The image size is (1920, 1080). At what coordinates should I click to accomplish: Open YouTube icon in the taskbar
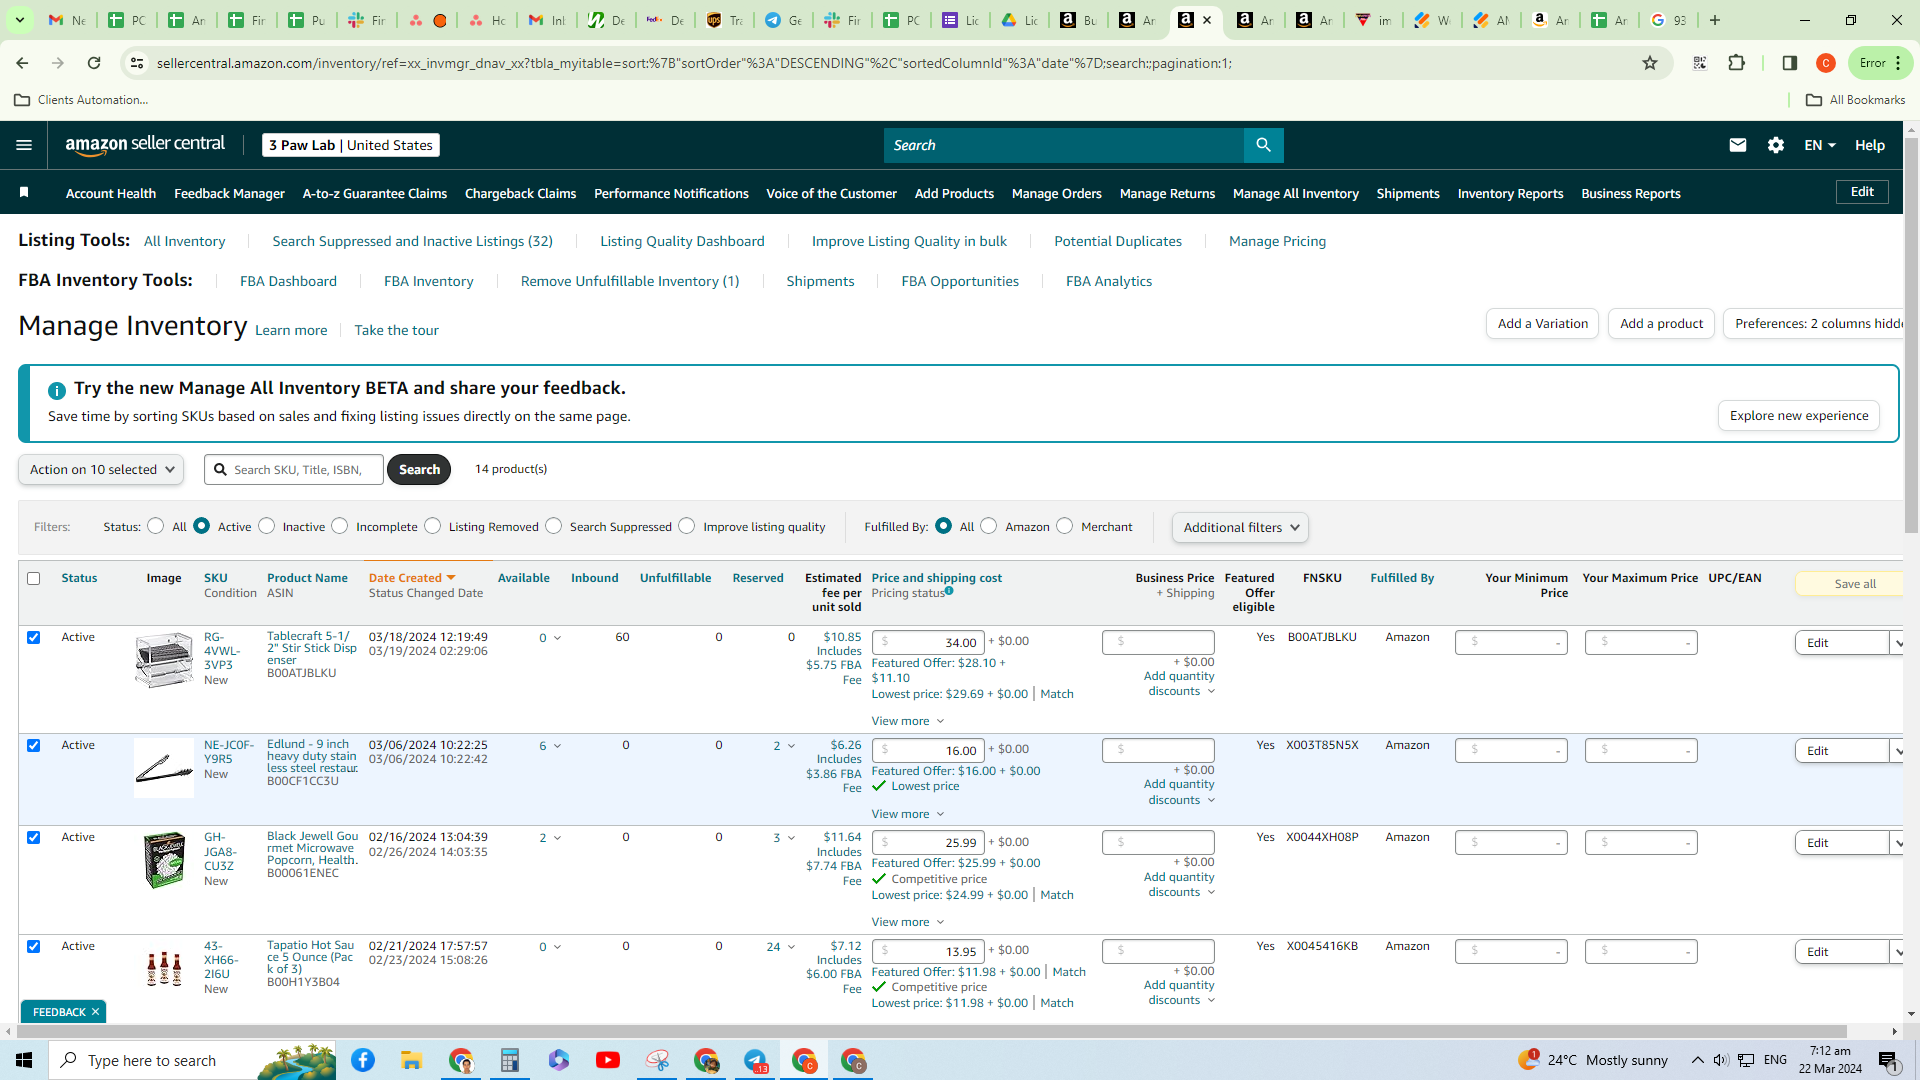(607, 1060)
